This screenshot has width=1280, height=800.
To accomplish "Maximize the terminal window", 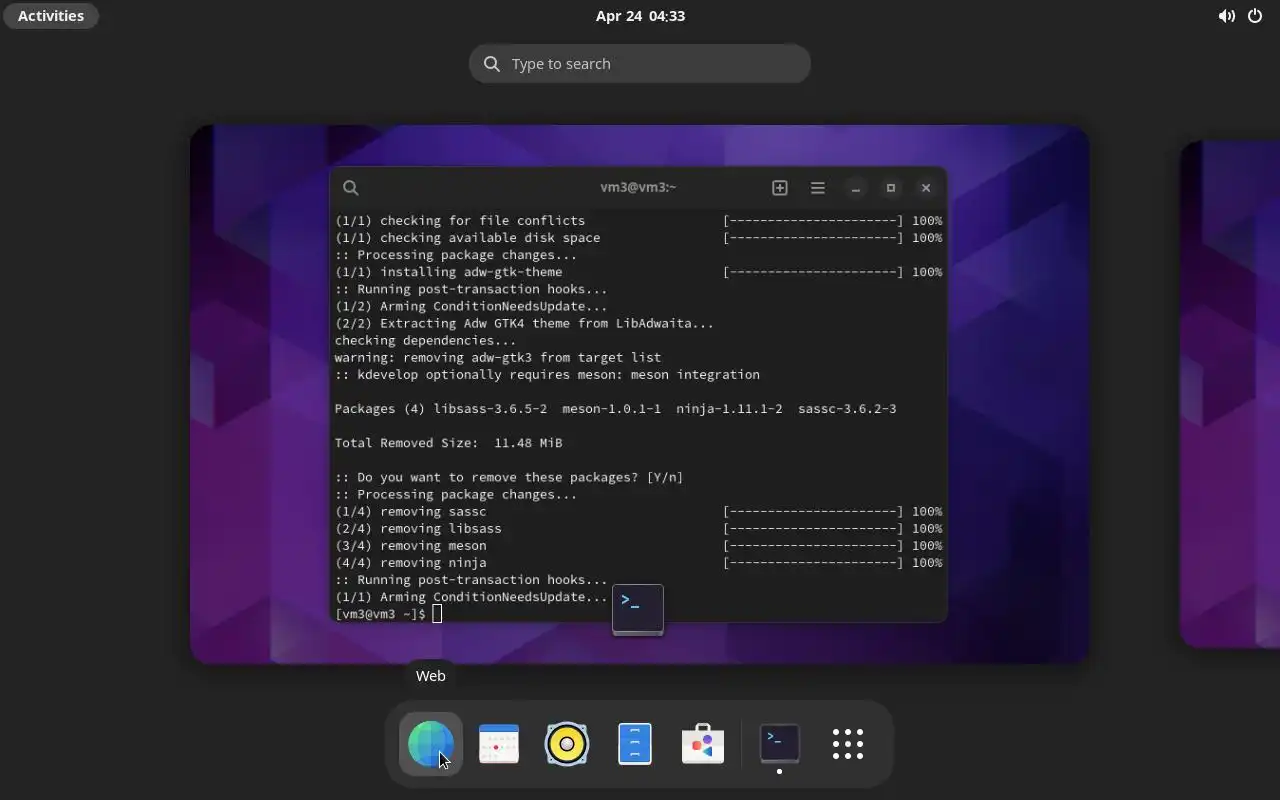I will coord(891,188).
